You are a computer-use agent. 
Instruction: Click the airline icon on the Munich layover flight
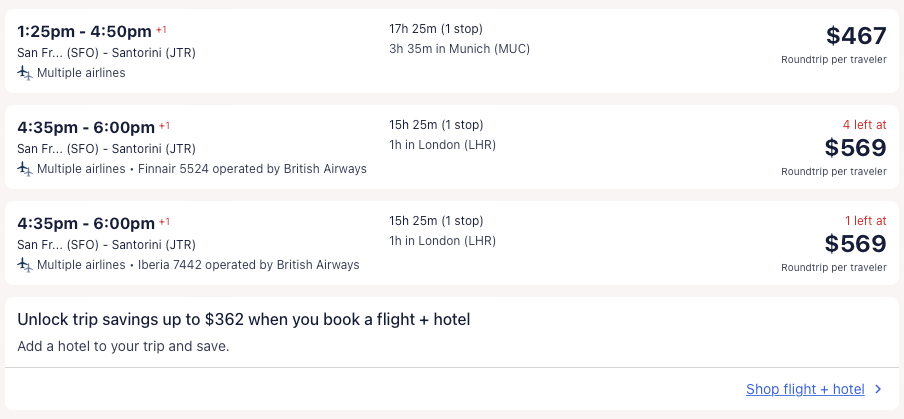pos(25,73)
